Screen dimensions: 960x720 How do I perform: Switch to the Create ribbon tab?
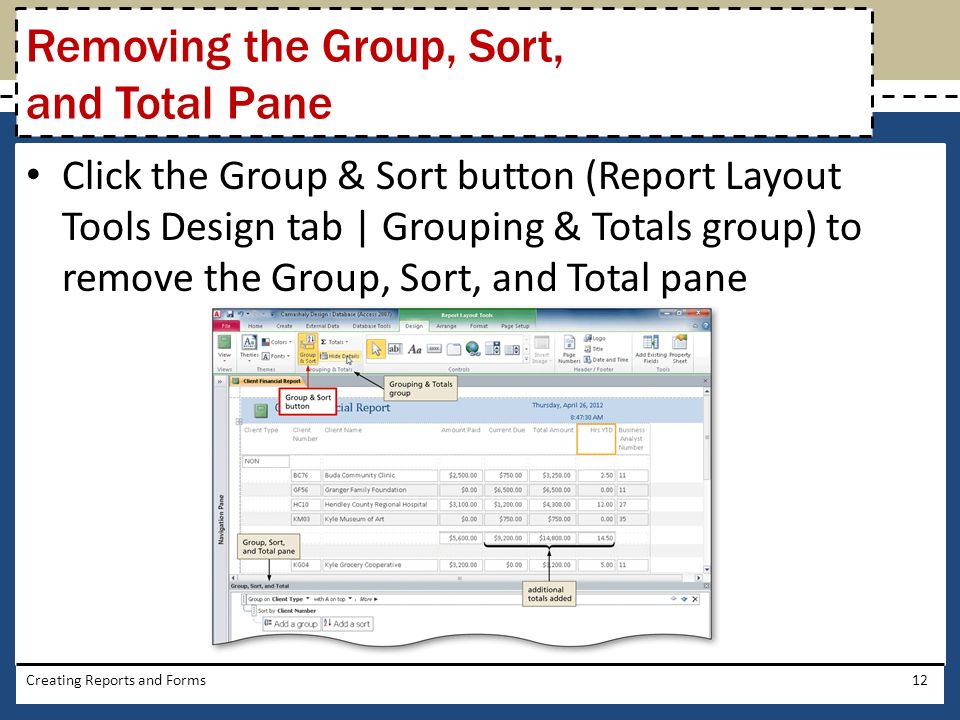coord(284,326)
